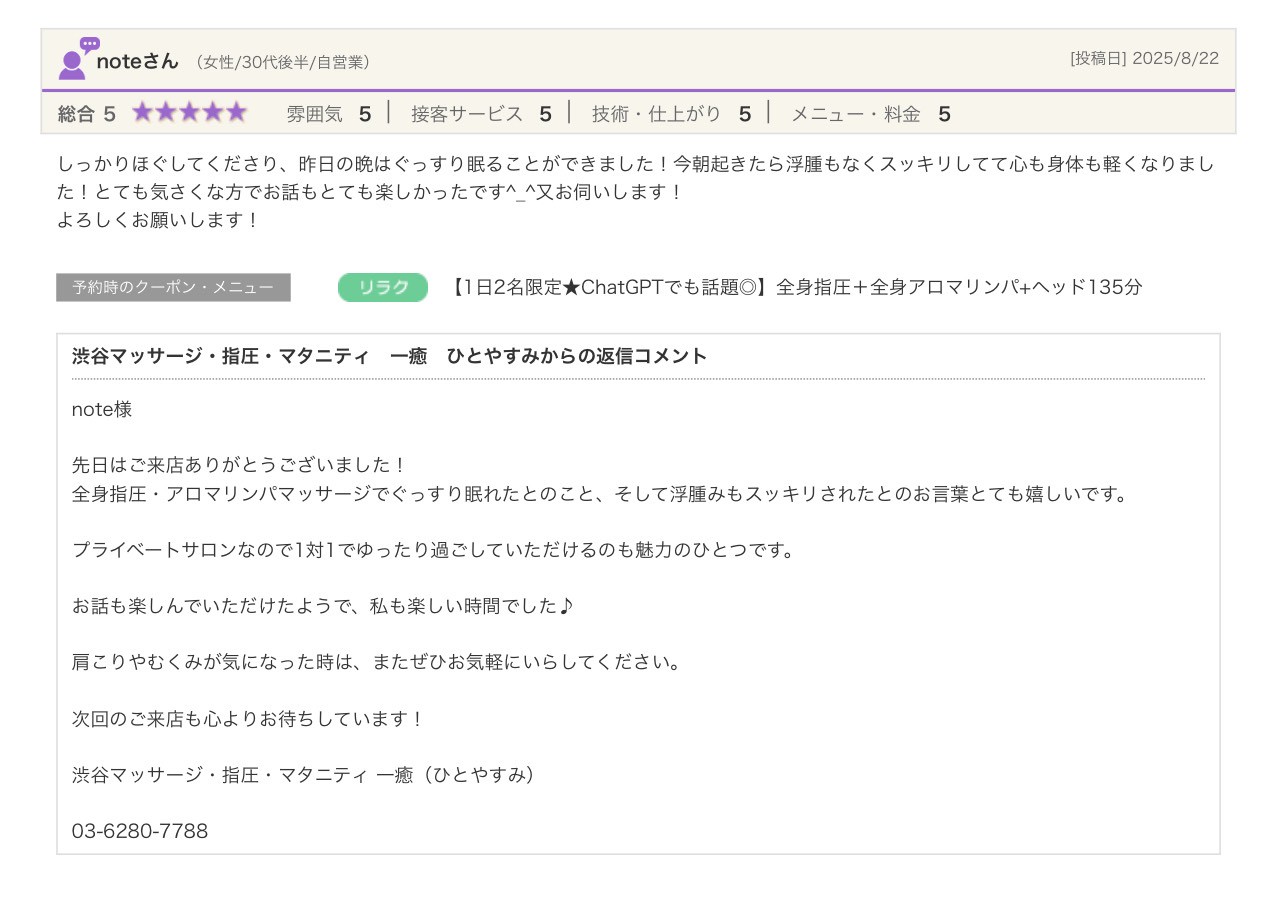
Task: Click the salon signature line above the phone number
Action: (303, 775)
